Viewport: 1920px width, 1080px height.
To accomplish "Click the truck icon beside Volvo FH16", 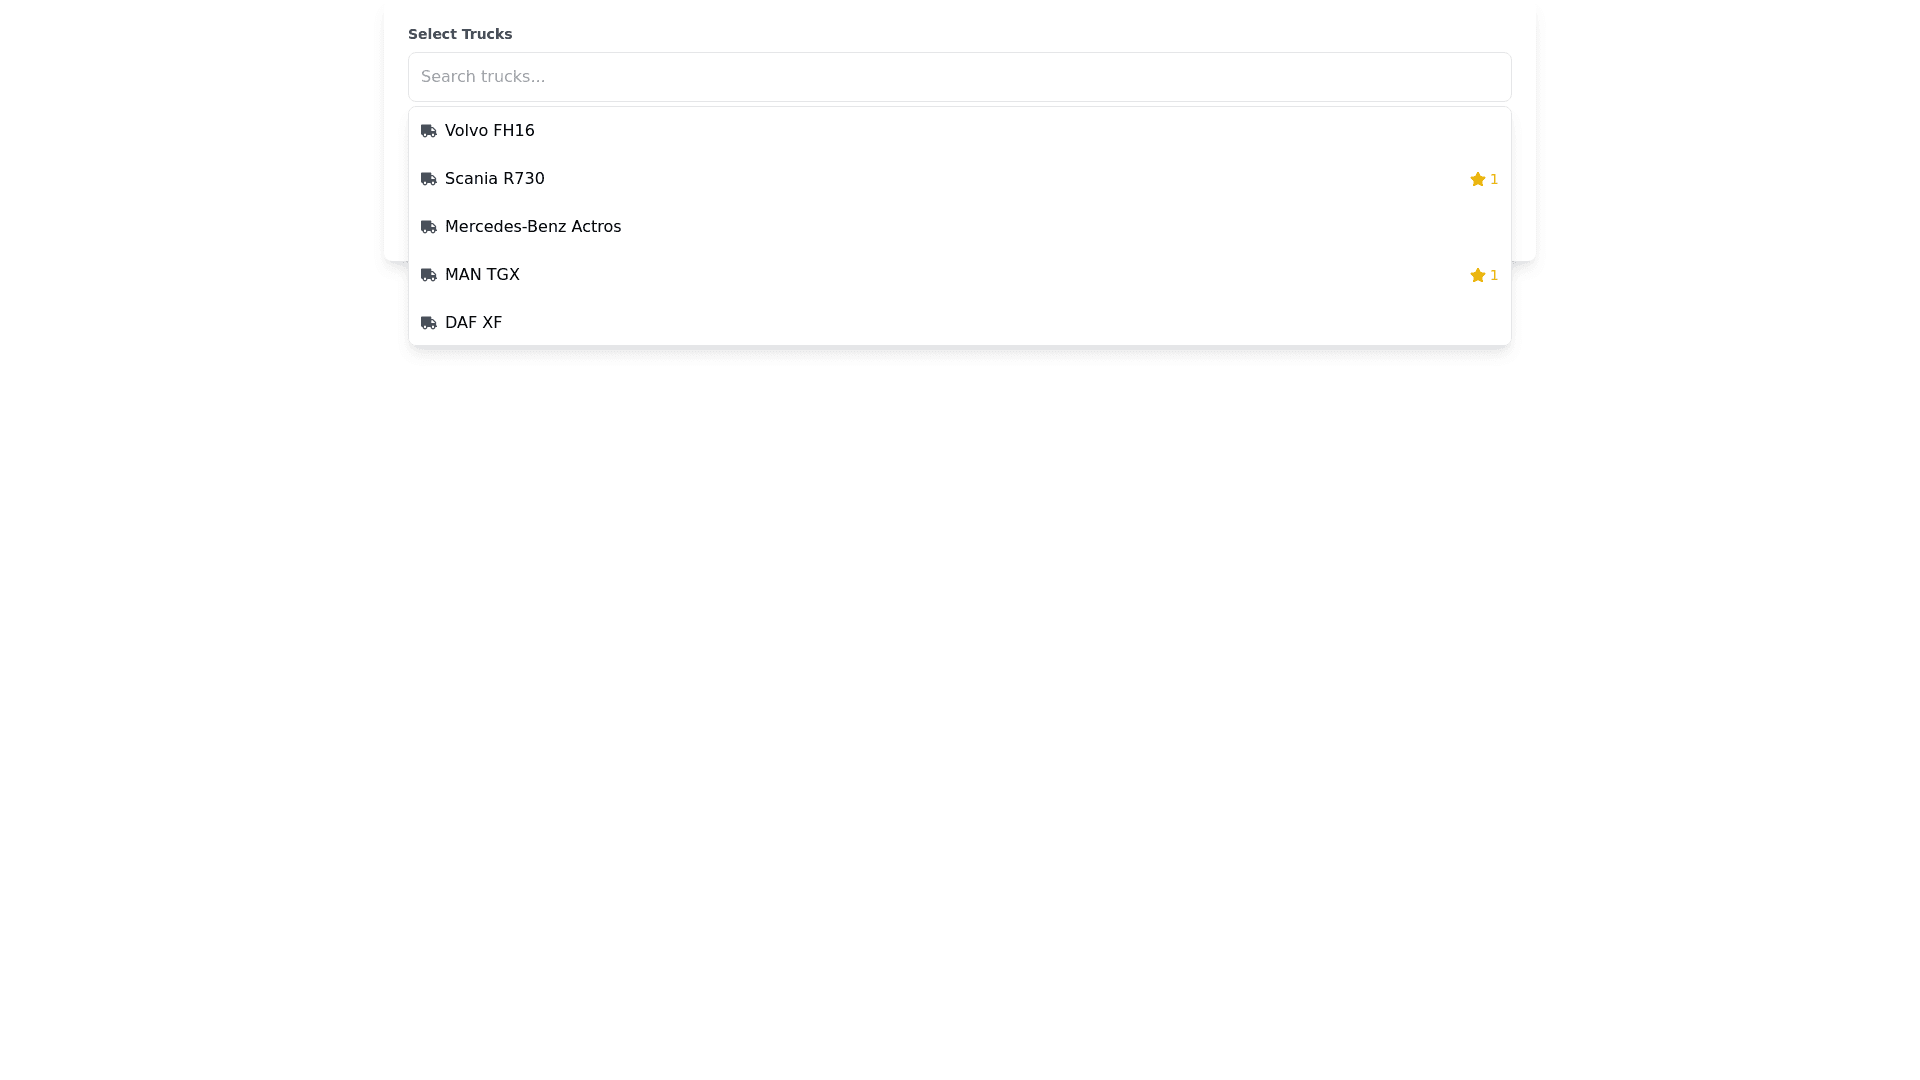I will (428, 131).
